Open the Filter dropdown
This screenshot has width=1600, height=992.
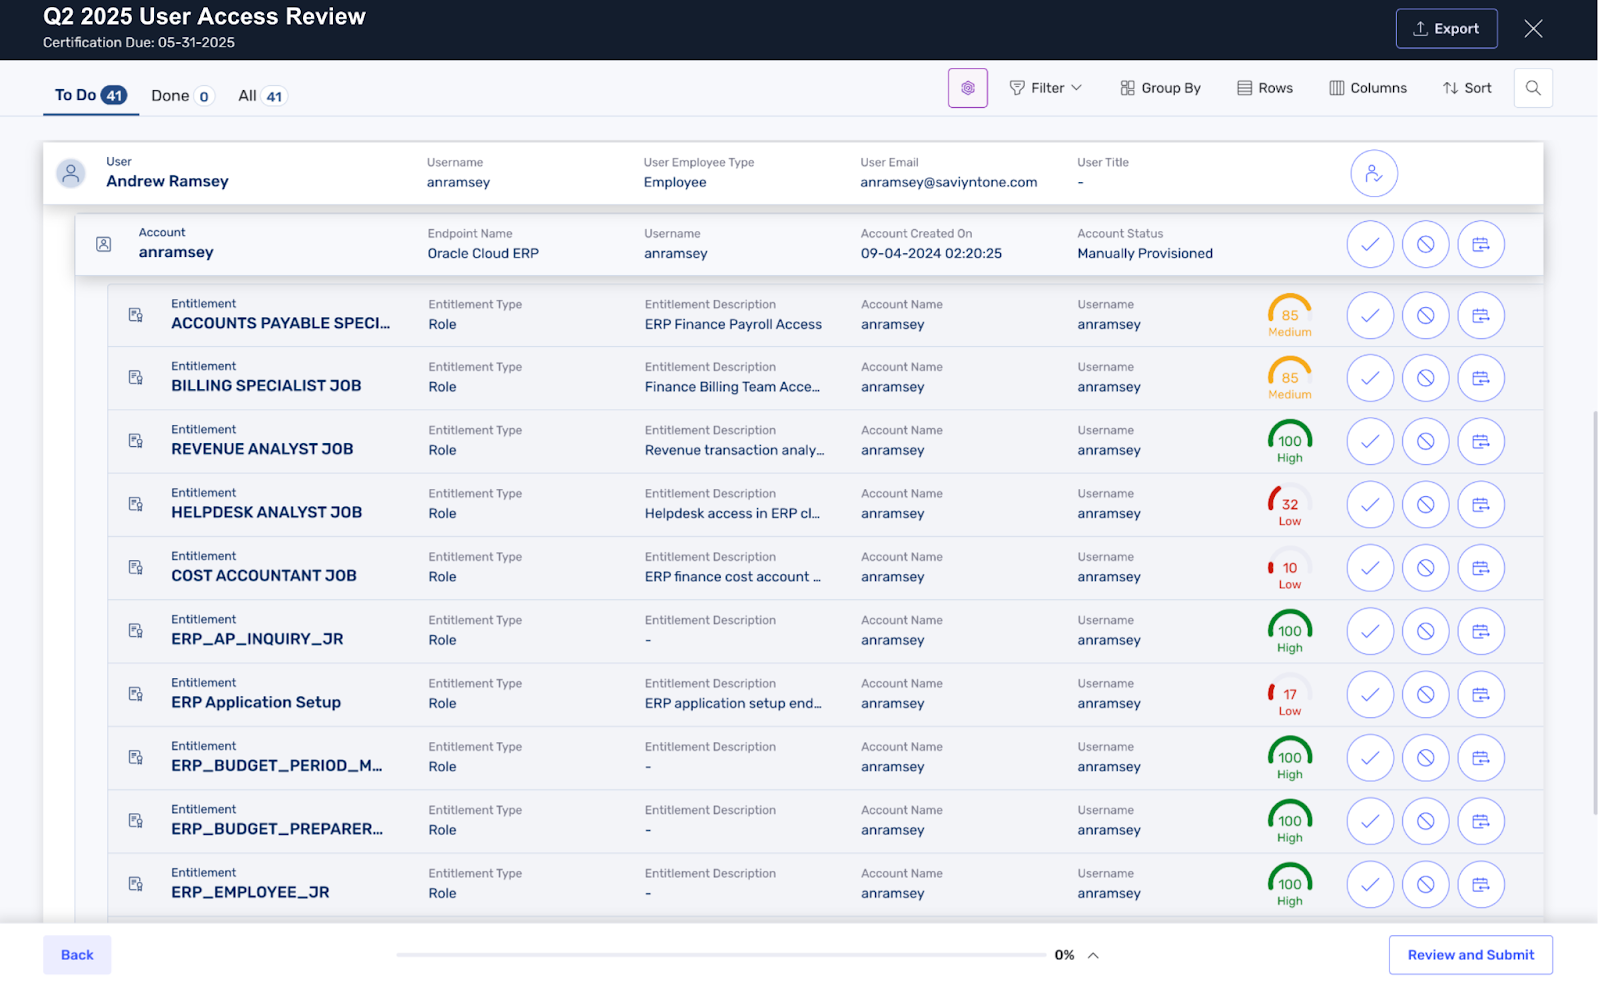tap(1045, 88)
